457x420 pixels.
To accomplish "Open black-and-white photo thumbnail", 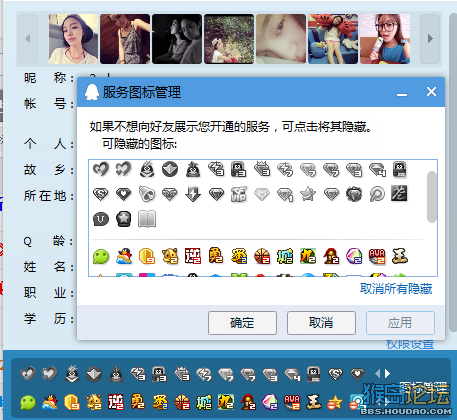I will point(177,39).
